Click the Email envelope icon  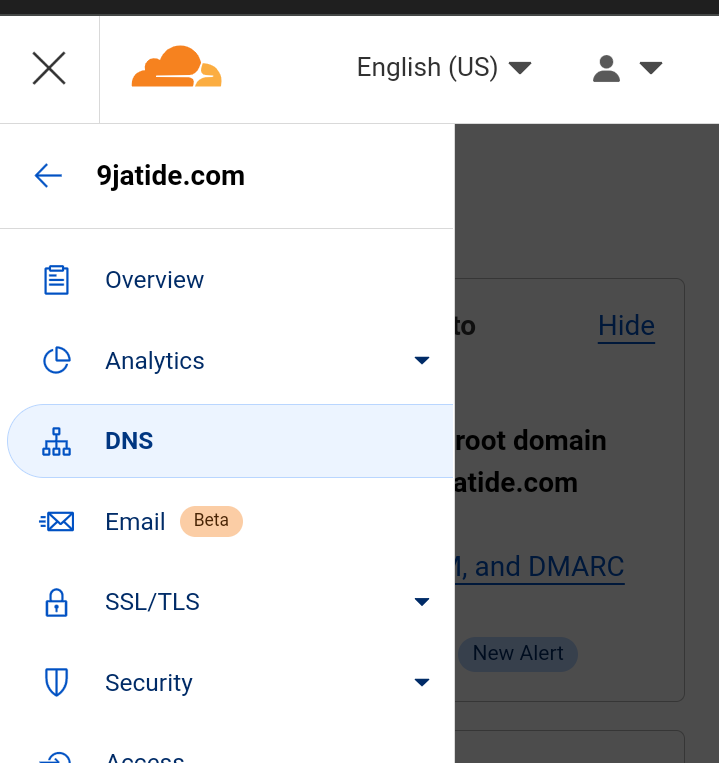coord(56,522)
